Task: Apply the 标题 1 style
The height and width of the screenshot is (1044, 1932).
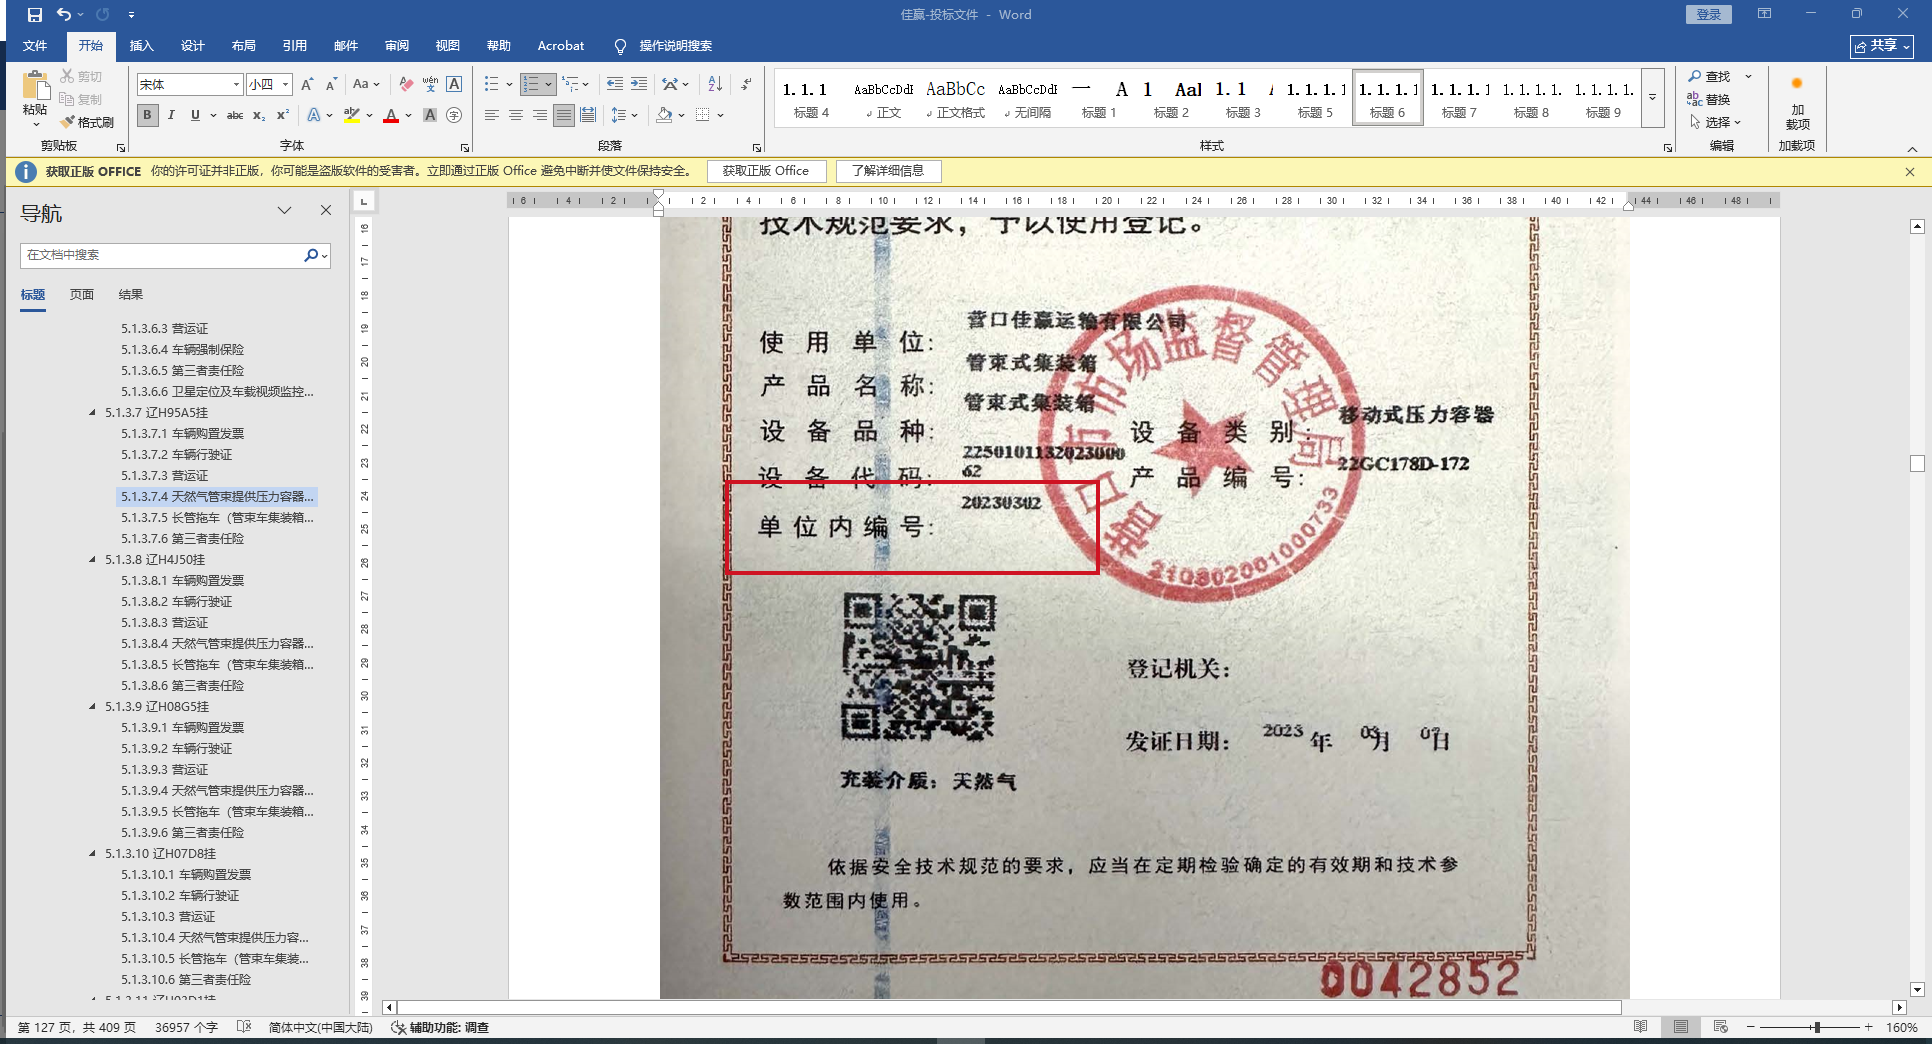Action: click(1098, 97)
